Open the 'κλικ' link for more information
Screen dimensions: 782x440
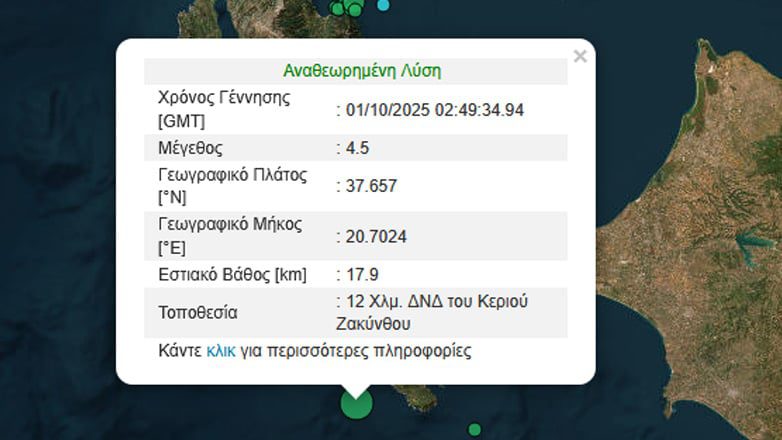point(221,351)
